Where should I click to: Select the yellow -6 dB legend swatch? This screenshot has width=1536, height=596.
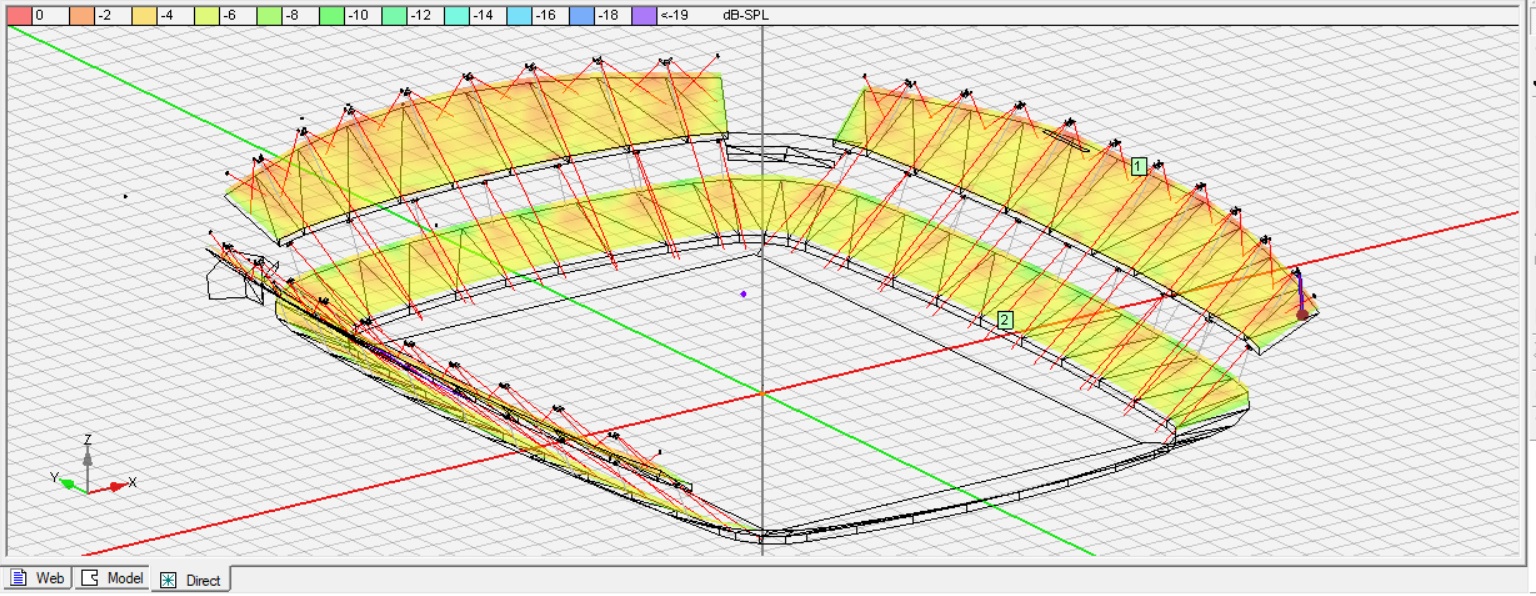(207, 16)
